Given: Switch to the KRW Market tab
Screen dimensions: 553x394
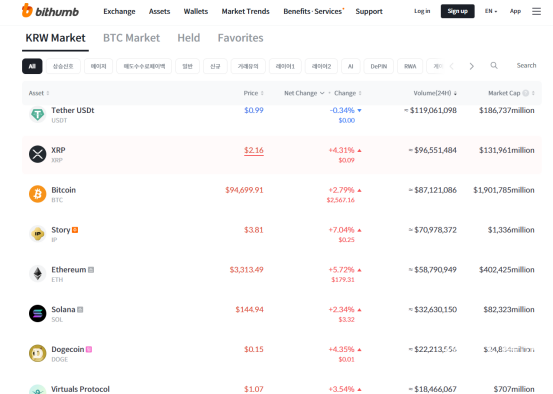Looking at the screenshot, I should pos(55,38).
